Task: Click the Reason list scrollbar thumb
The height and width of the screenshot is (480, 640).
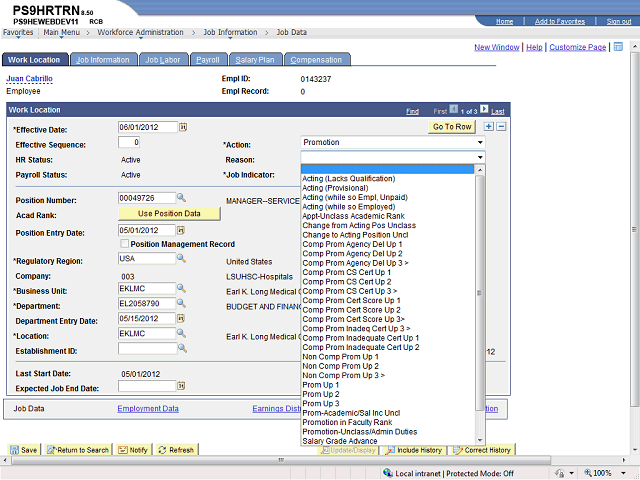Action: (480, 293)
